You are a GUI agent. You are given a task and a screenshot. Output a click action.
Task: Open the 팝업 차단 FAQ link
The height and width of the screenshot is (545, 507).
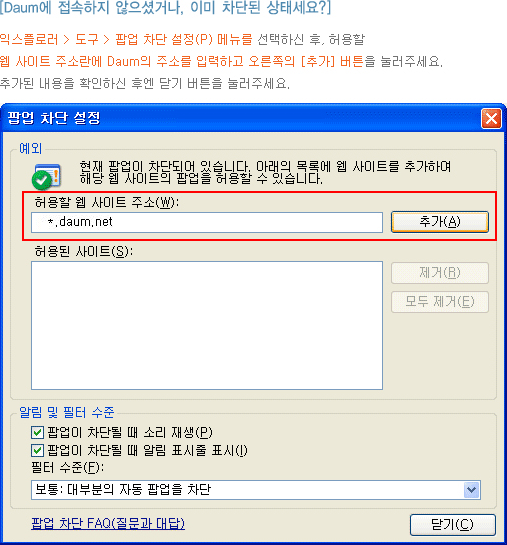point(108,523)
